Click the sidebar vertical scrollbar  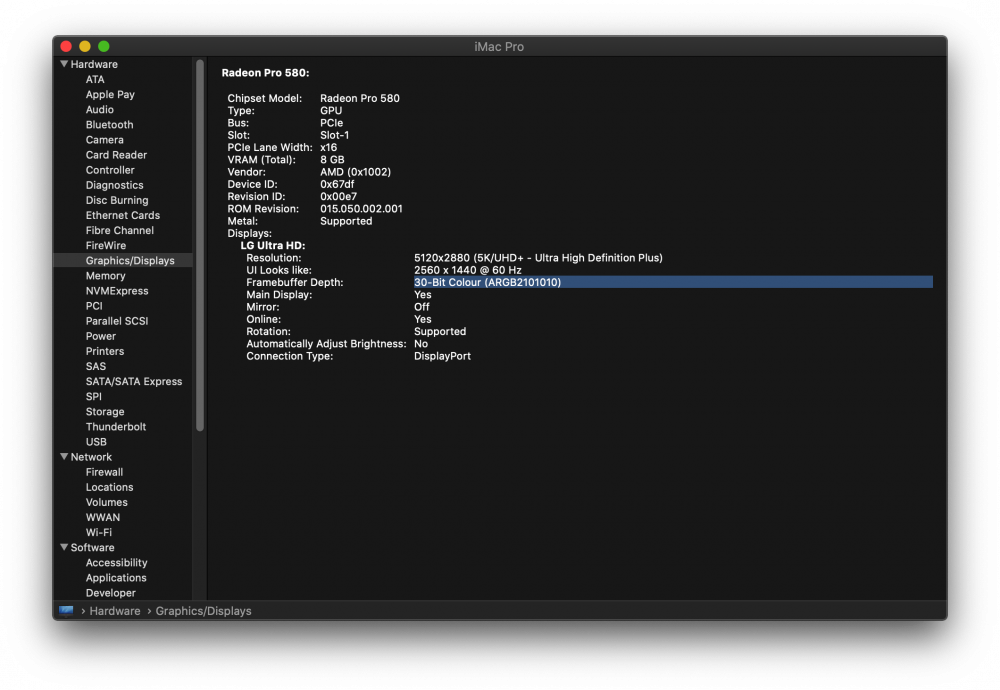click(200, 246)
